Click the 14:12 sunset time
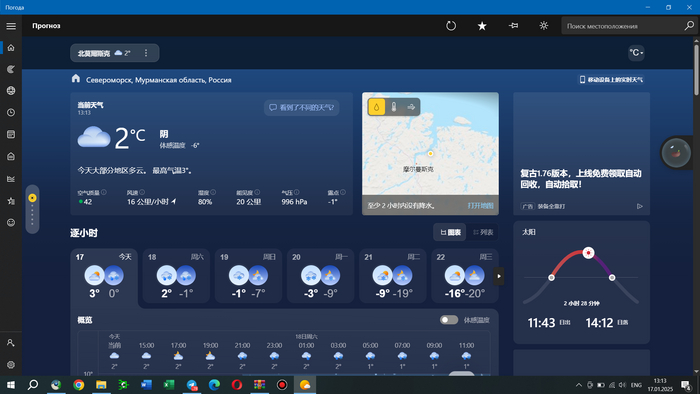 click(x=599, y=323)
